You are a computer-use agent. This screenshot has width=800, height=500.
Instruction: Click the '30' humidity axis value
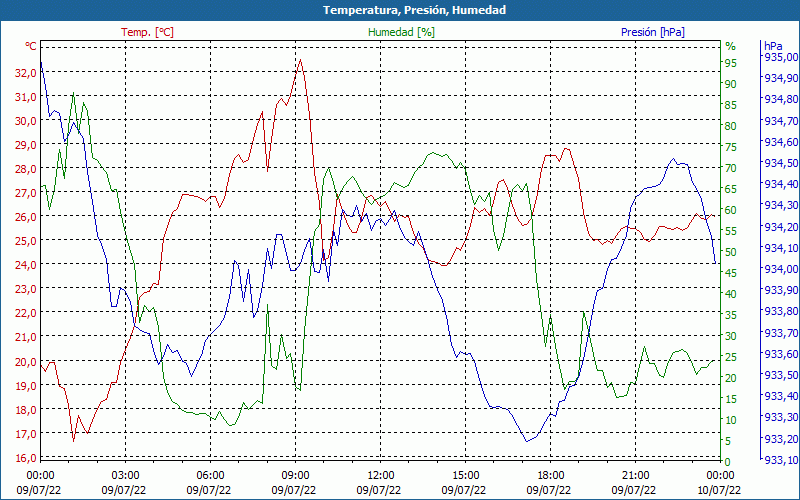[731, 336]
